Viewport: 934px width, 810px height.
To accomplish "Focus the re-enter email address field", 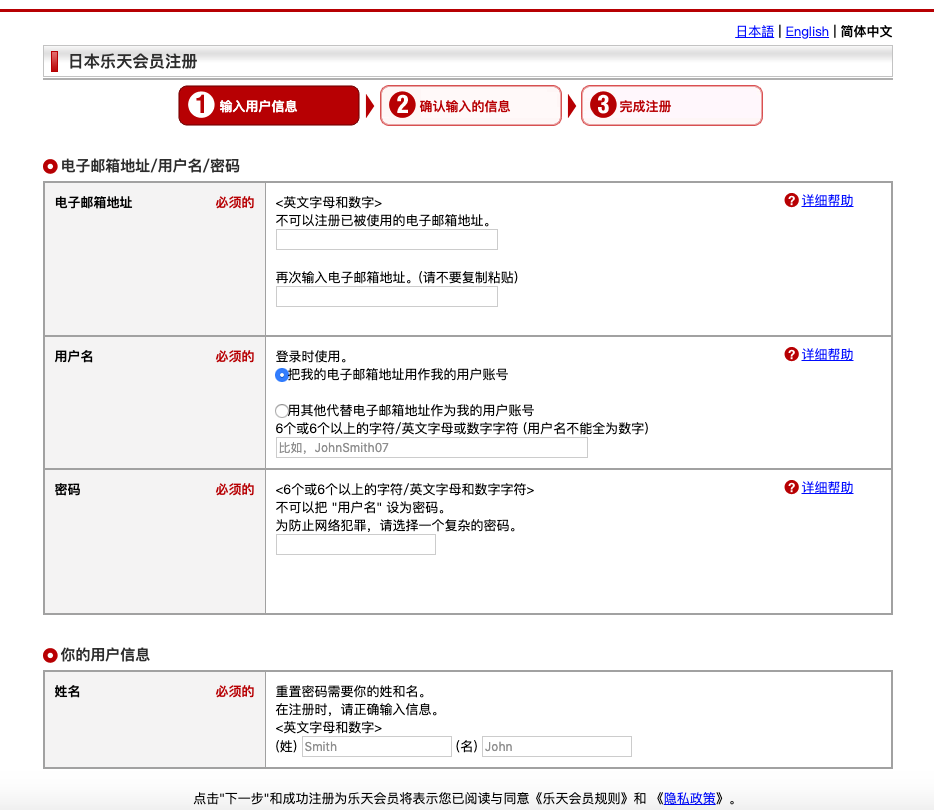I will 387,297.
